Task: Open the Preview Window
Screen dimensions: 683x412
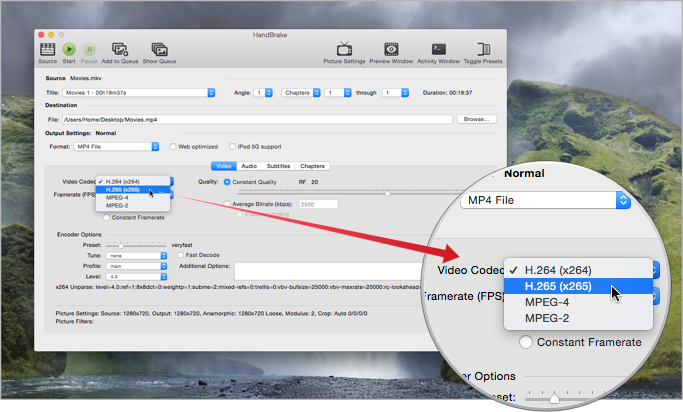Action: pos(391,49)
